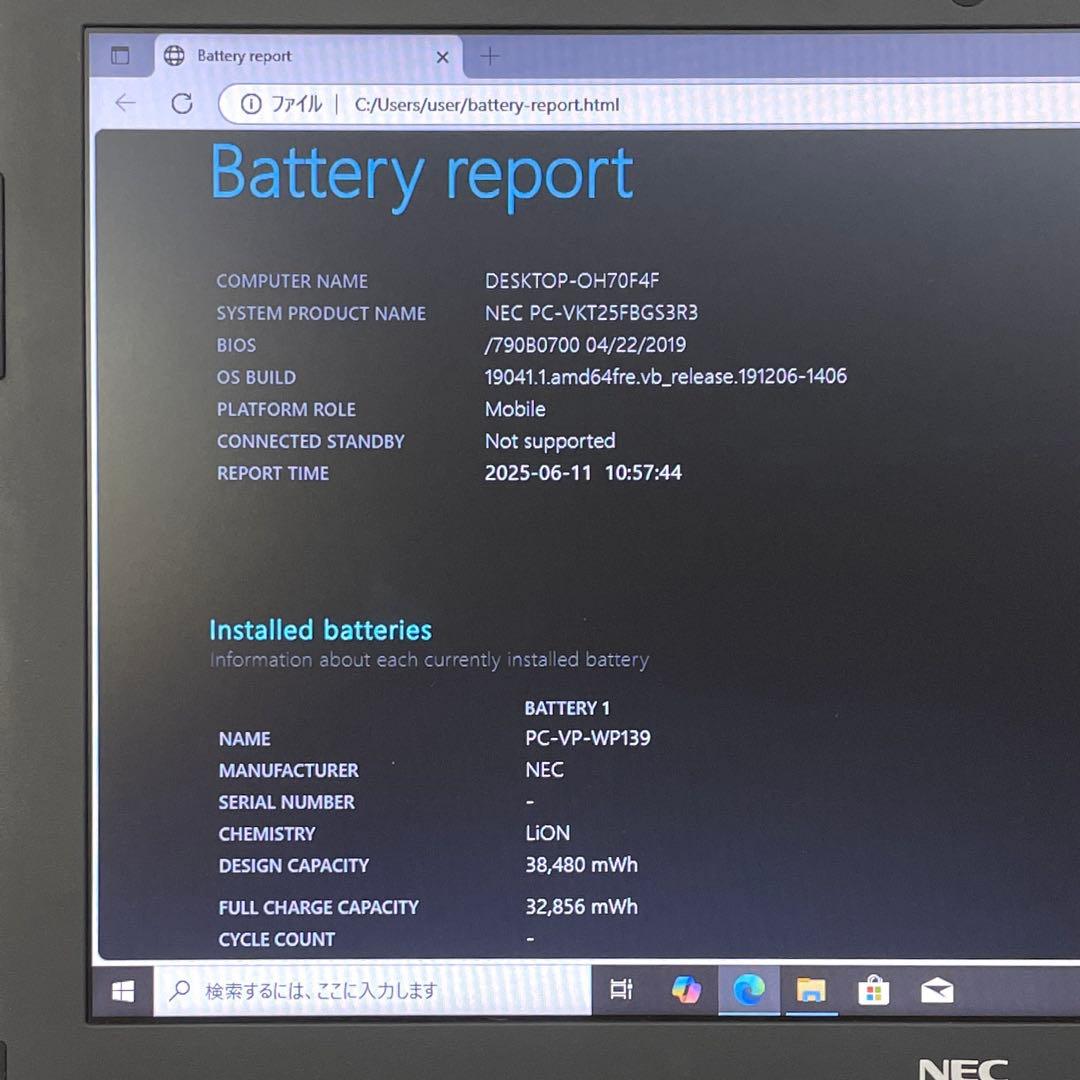Click the Installed batteries section heading

[320, 630]
